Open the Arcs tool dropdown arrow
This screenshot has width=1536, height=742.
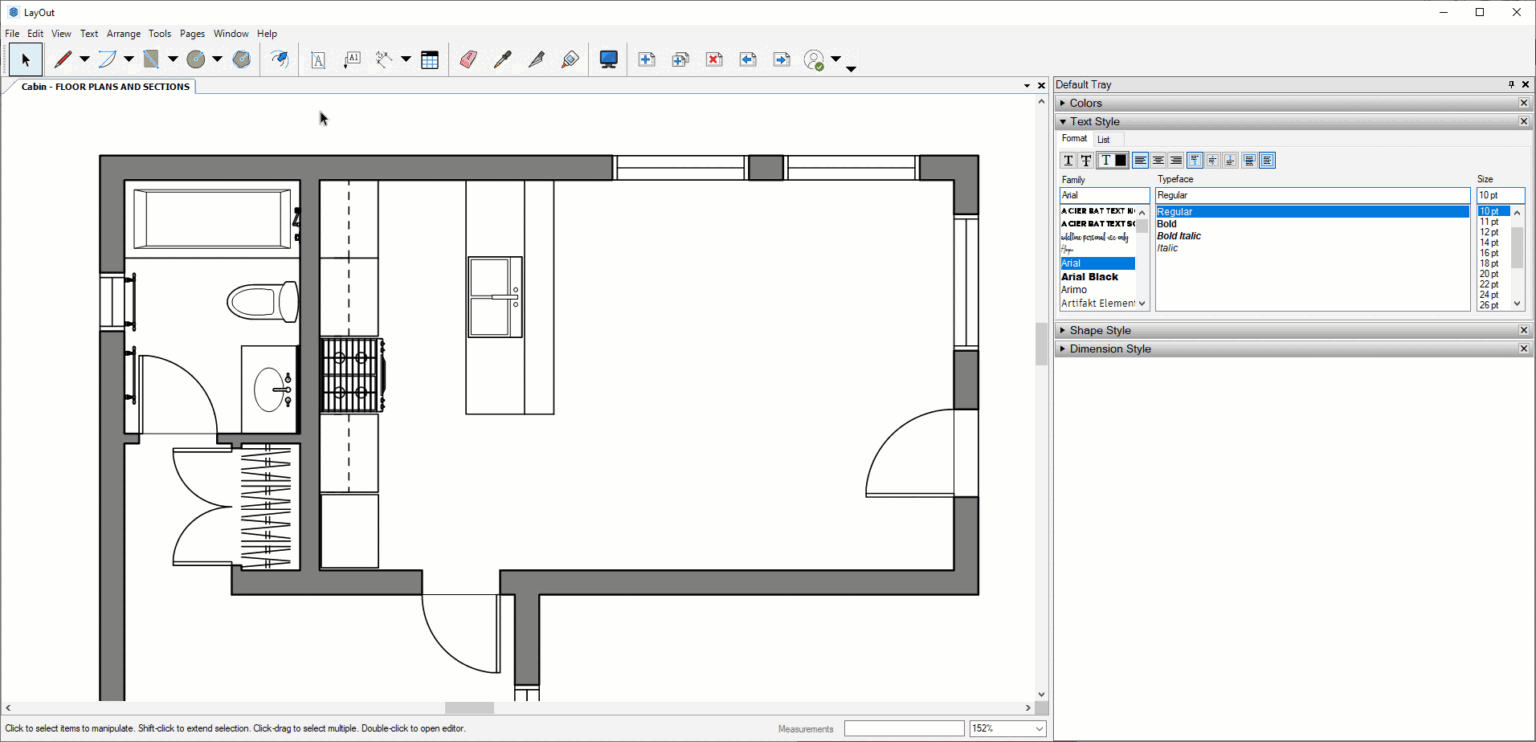click(128, 59)
